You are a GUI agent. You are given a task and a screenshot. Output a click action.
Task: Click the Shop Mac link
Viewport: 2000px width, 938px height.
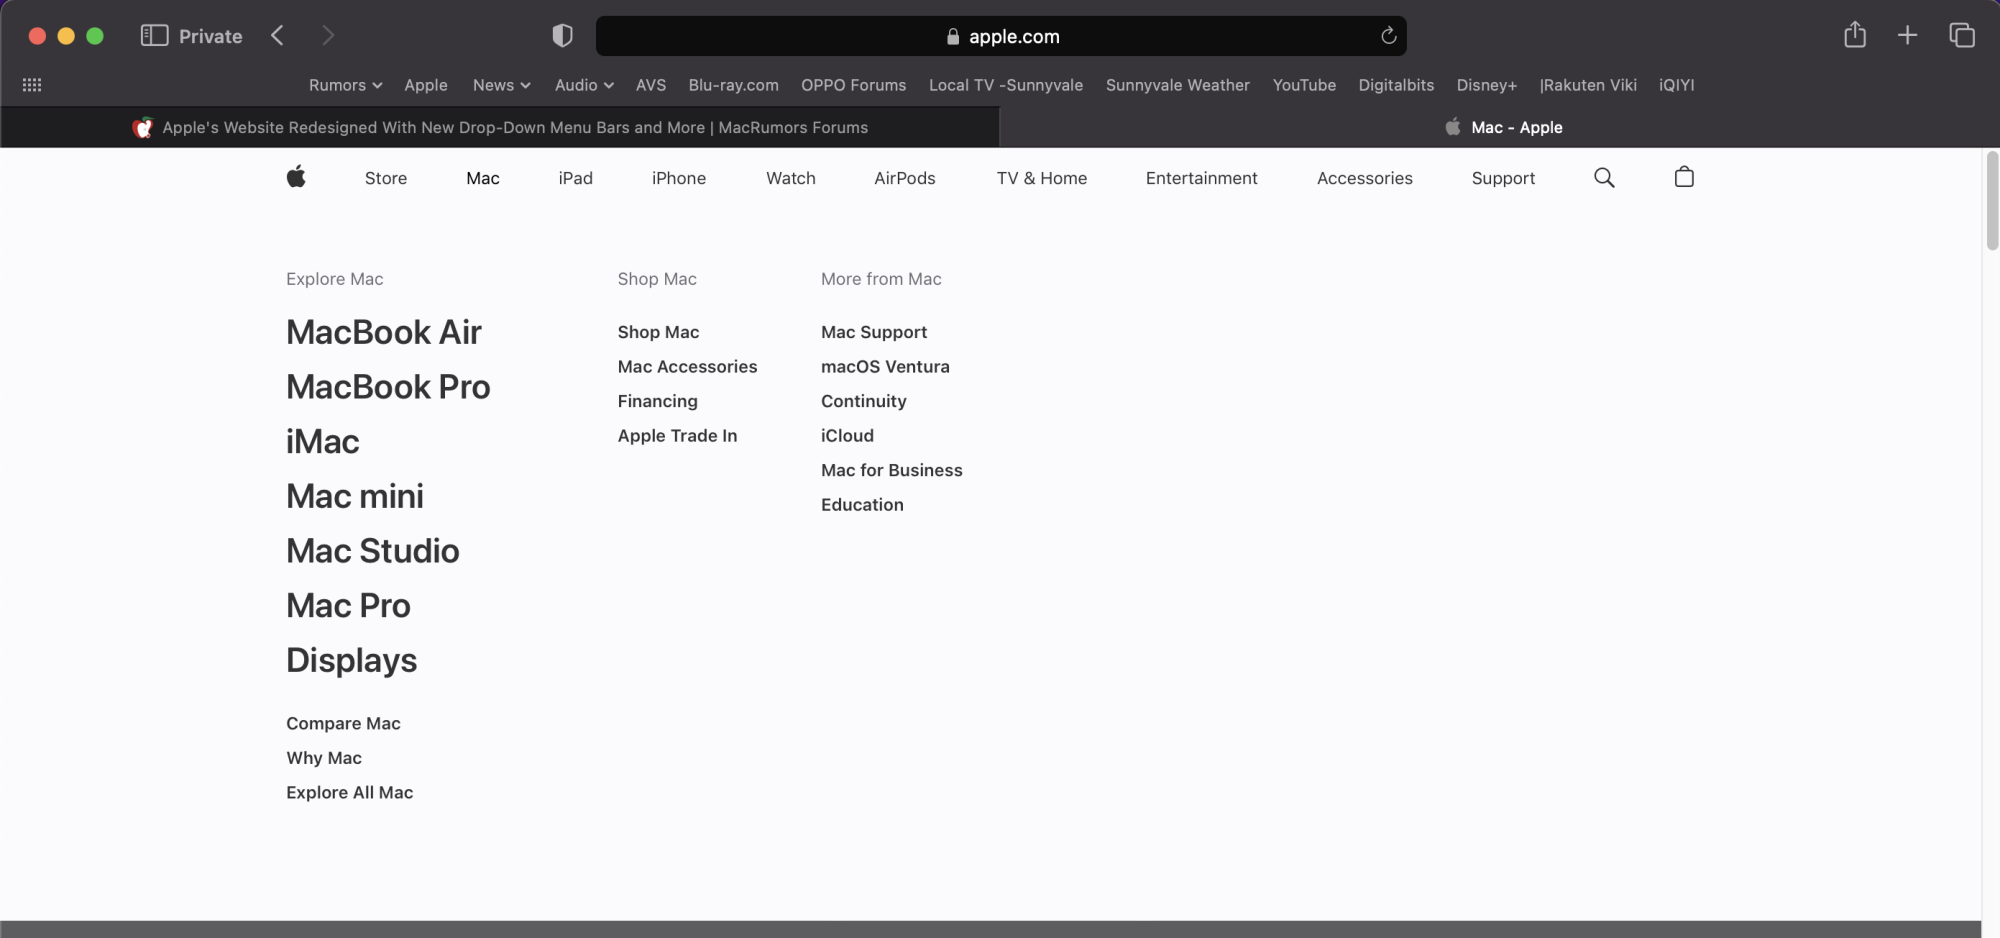pos(658,332)
